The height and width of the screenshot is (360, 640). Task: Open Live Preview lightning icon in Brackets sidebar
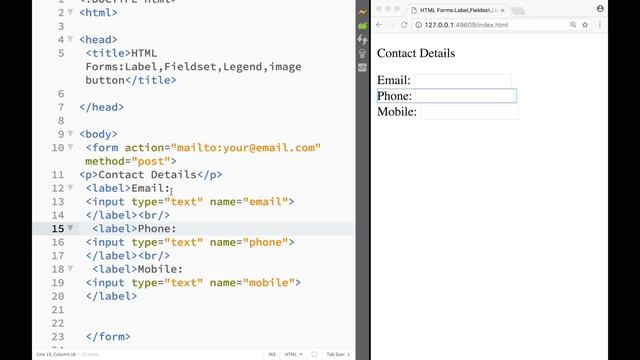[362, 12]
